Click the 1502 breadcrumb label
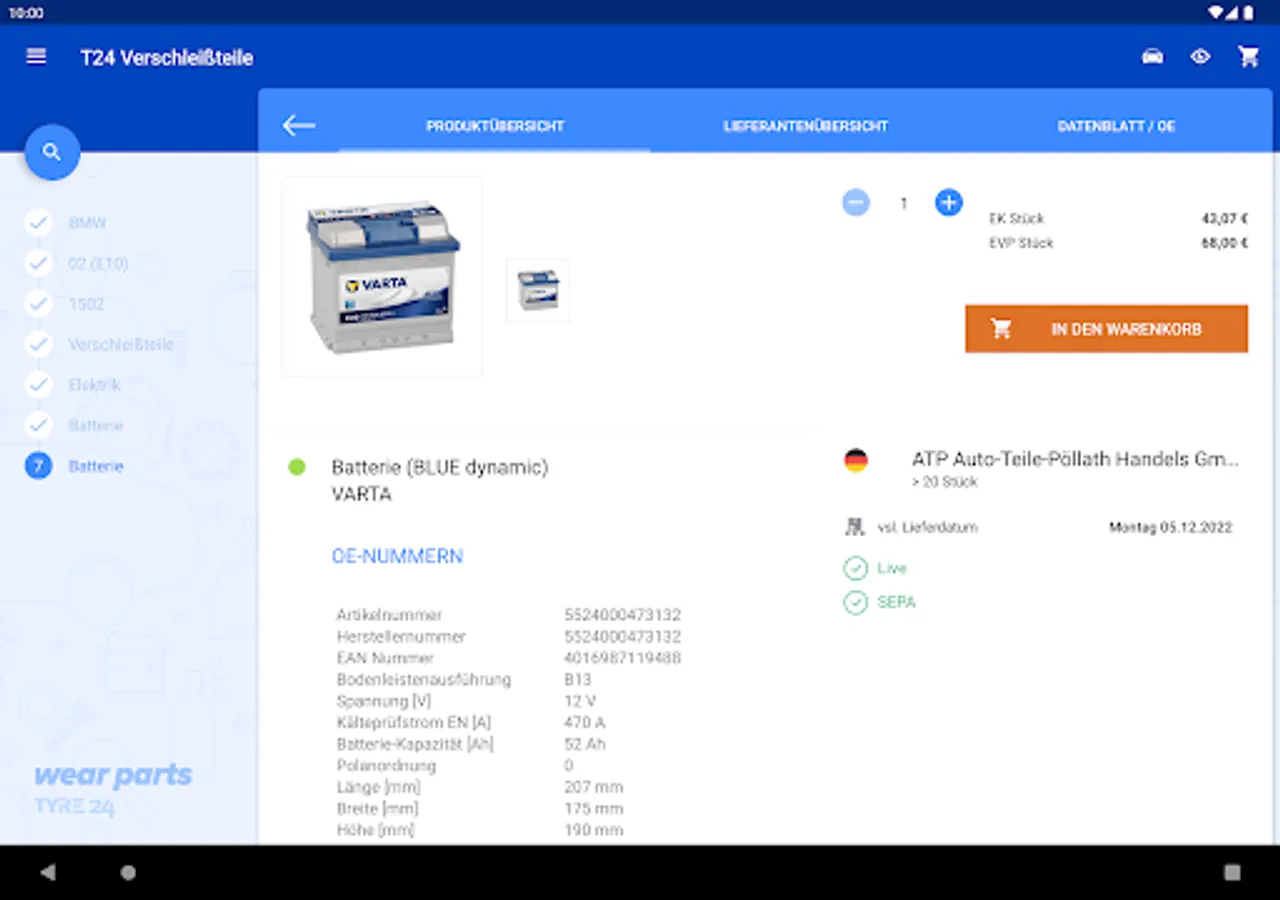Viewport: 1280px width, 900px height. point(86,304)
